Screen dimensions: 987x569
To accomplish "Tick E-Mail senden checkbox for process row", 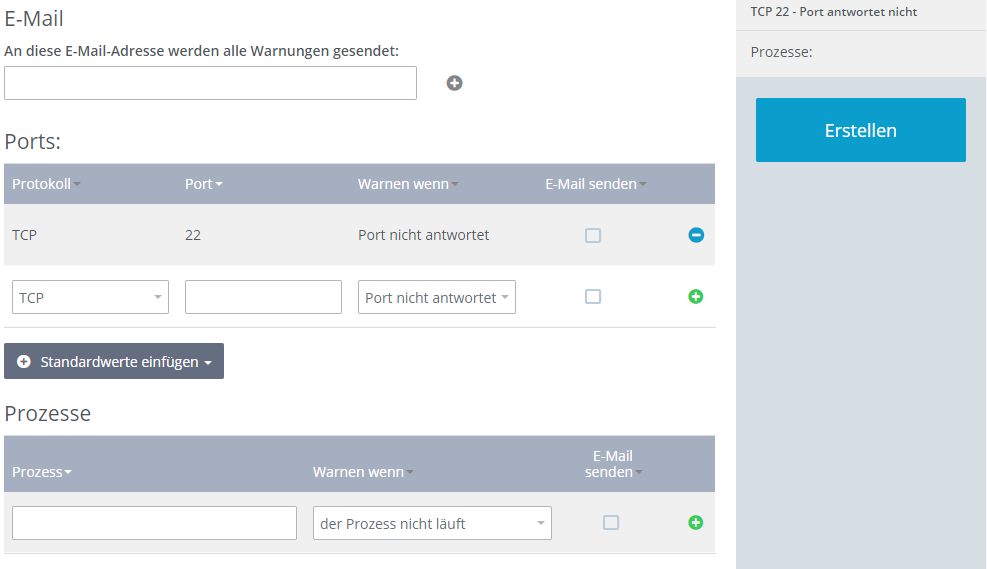I will point(611,523).
